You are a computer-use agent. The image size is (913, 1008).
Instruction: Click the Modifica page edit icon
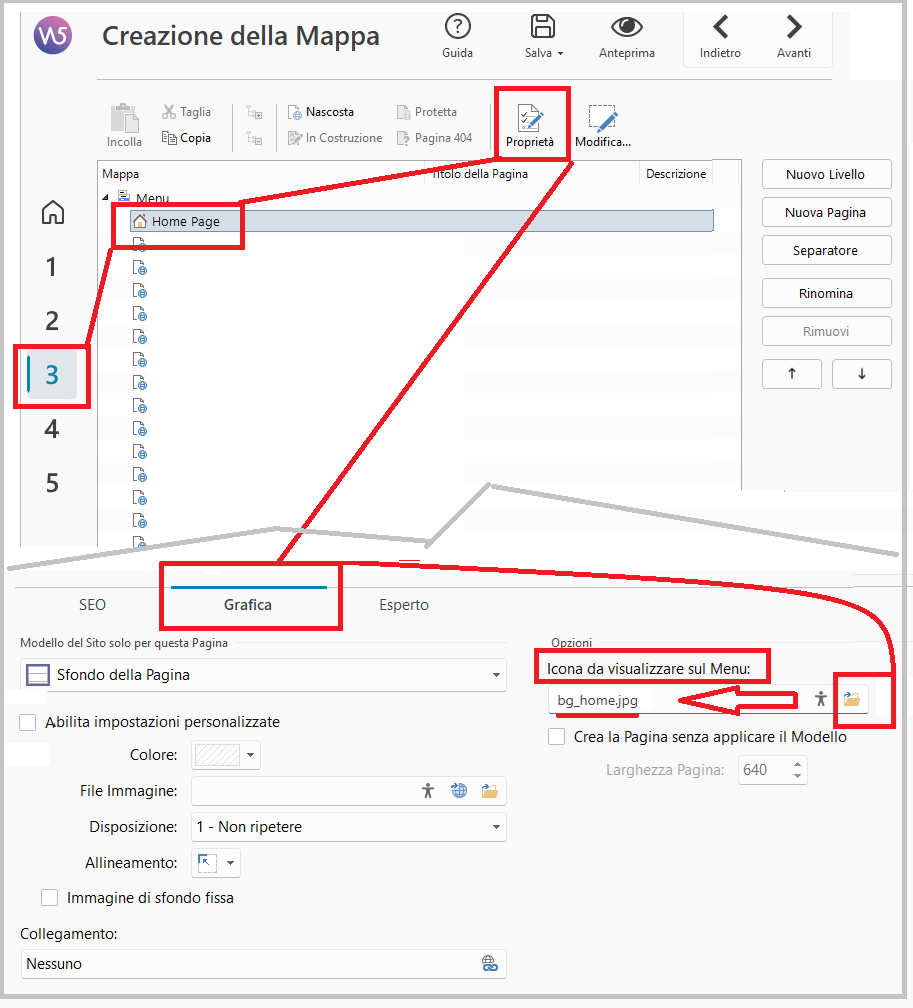point(602,122)
